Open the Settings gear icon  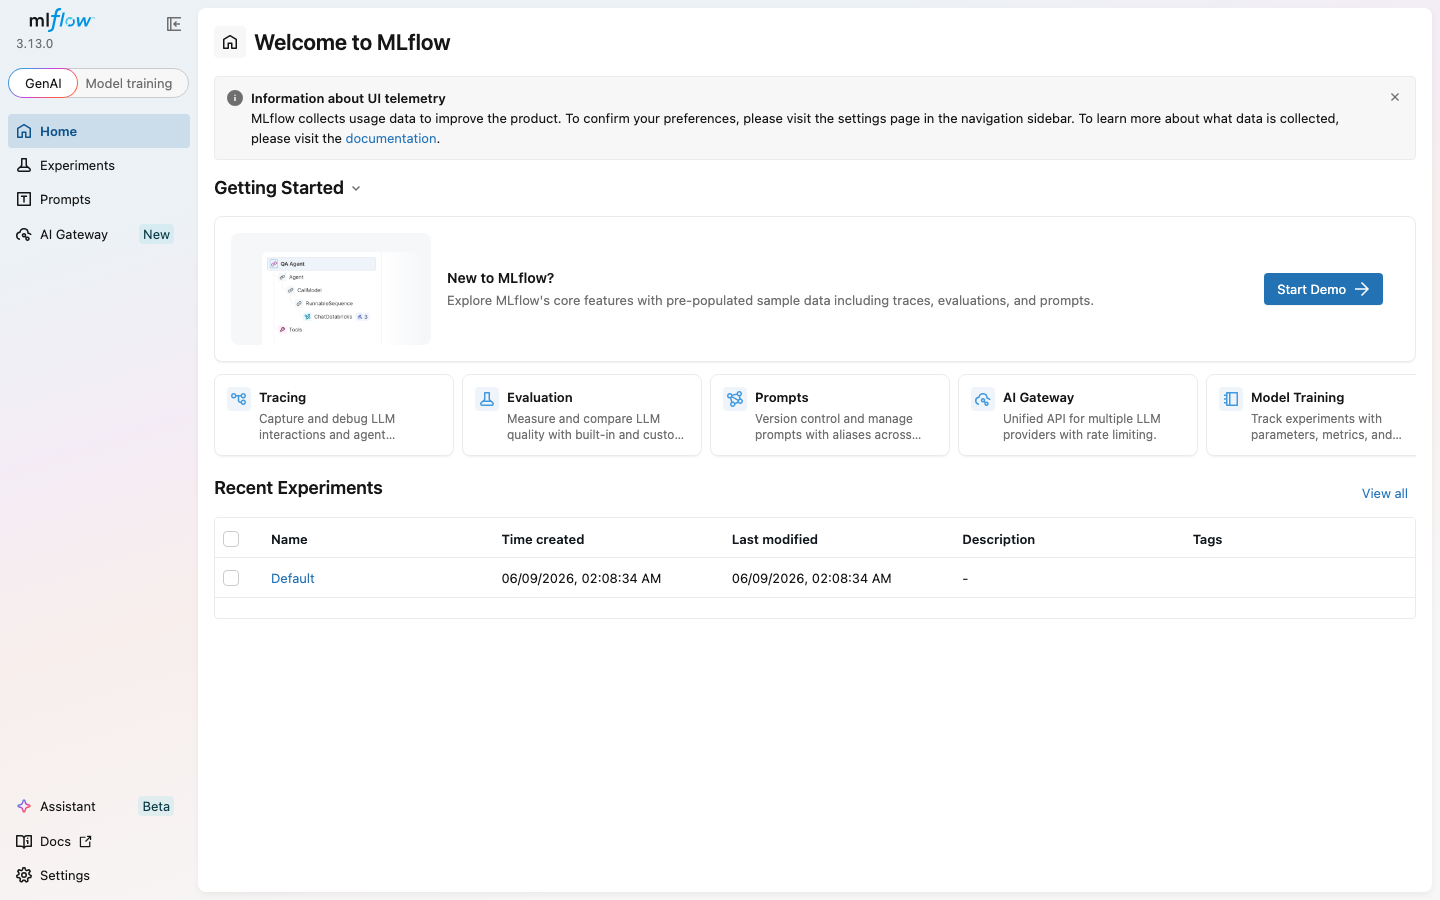click(x=24, y=875)
